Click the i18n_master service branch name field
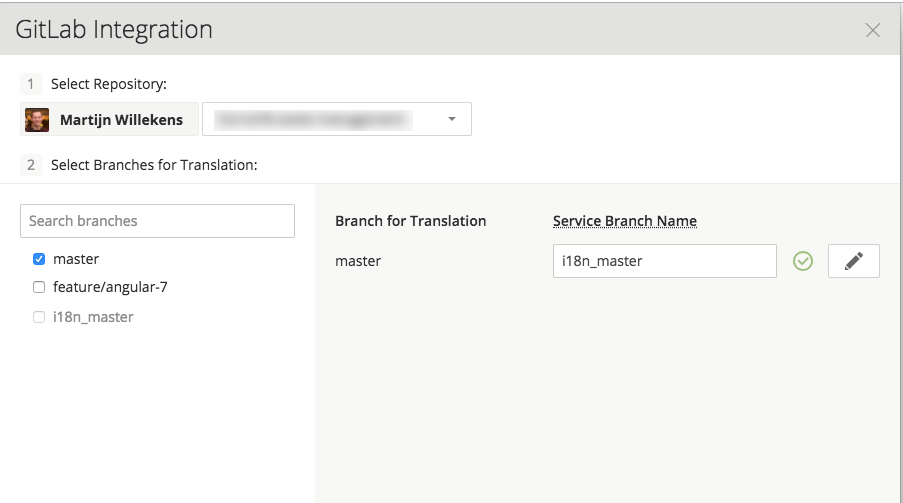 [x=665, y=261]
